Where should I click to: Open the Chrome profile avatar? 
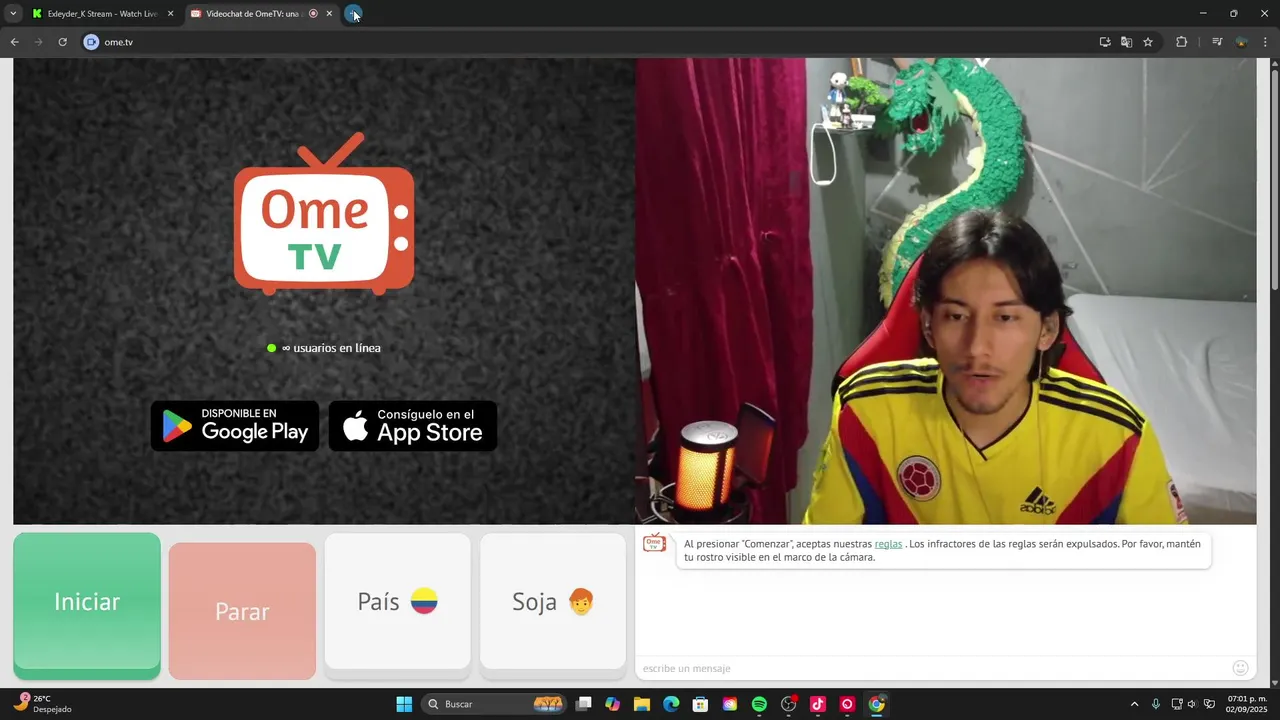1241,42
